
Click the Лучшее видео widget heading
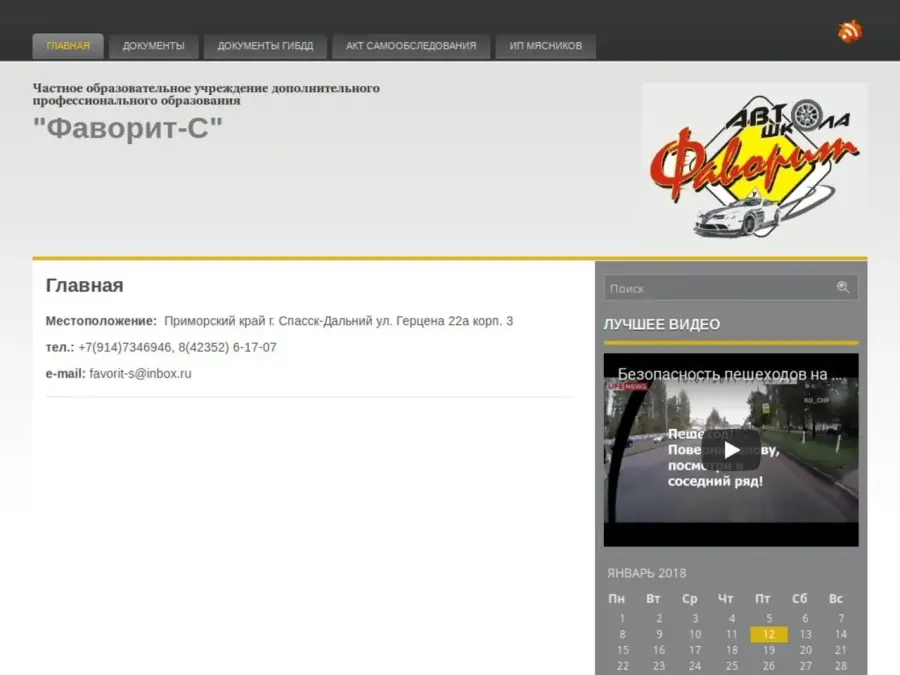click(x=662, y=324)
